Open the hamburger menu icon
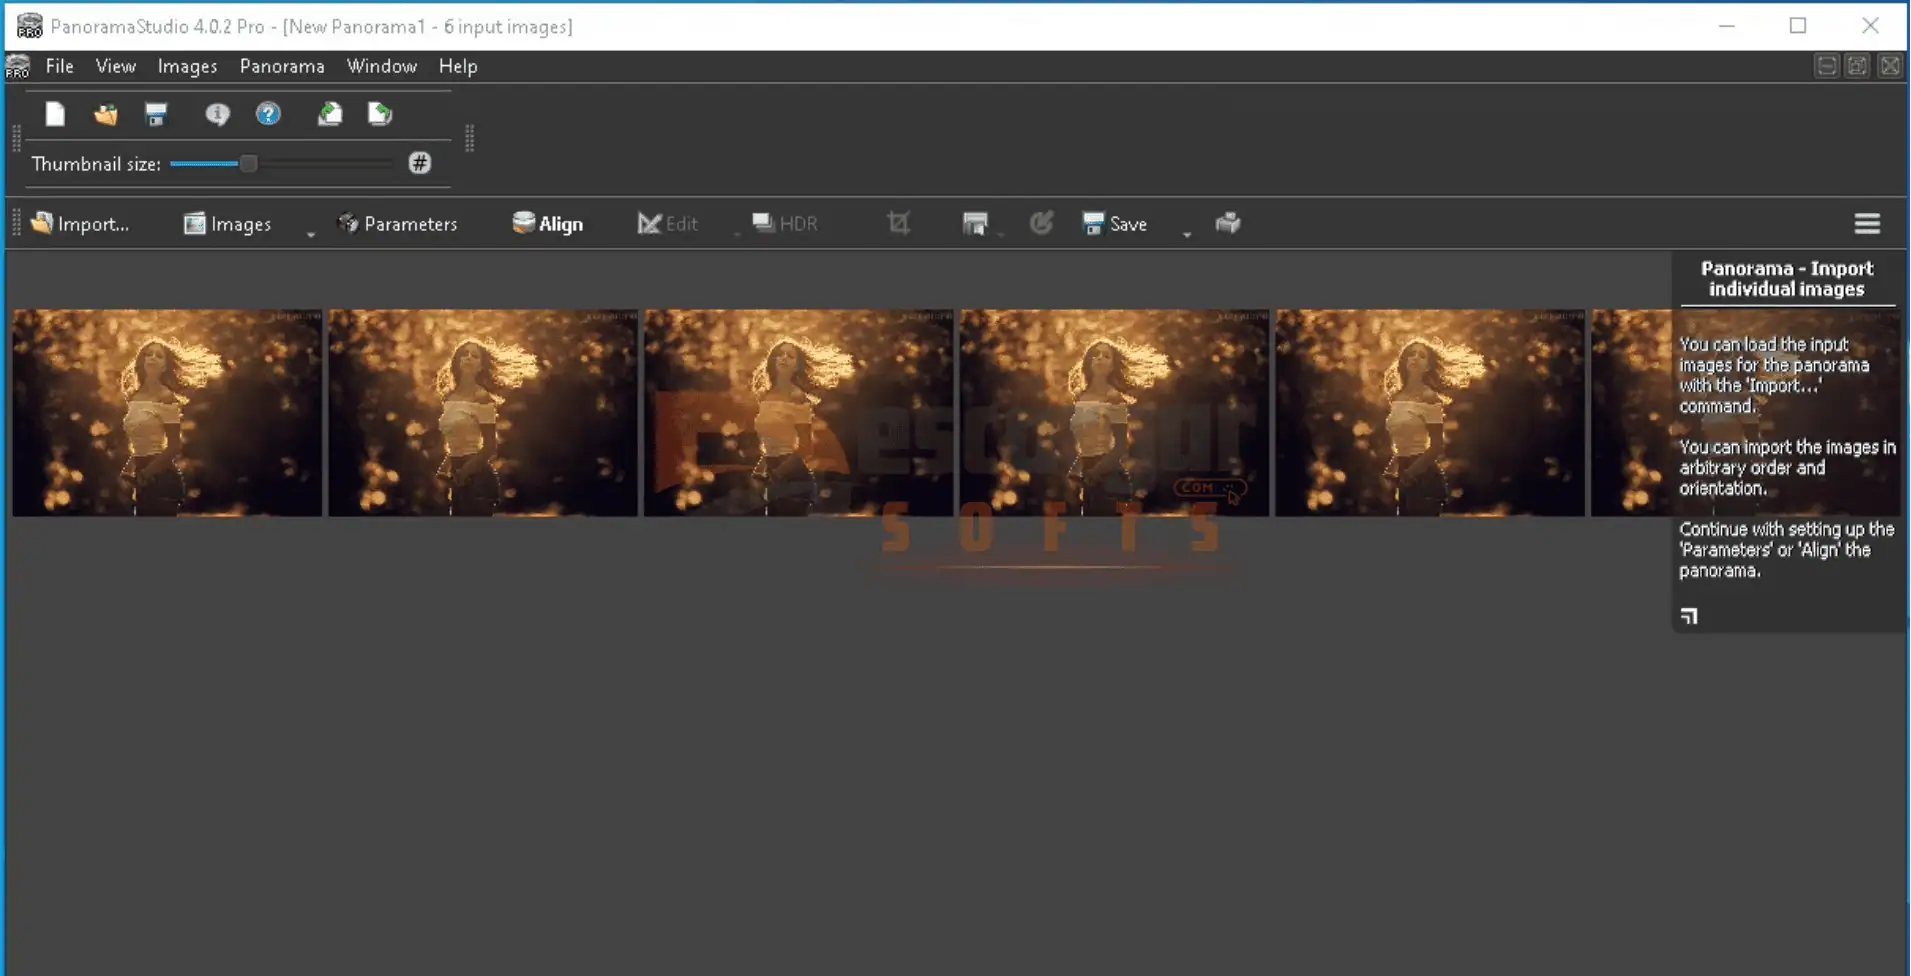Viewport: 1911px width, 976px height. click(x=1866, y=224)
